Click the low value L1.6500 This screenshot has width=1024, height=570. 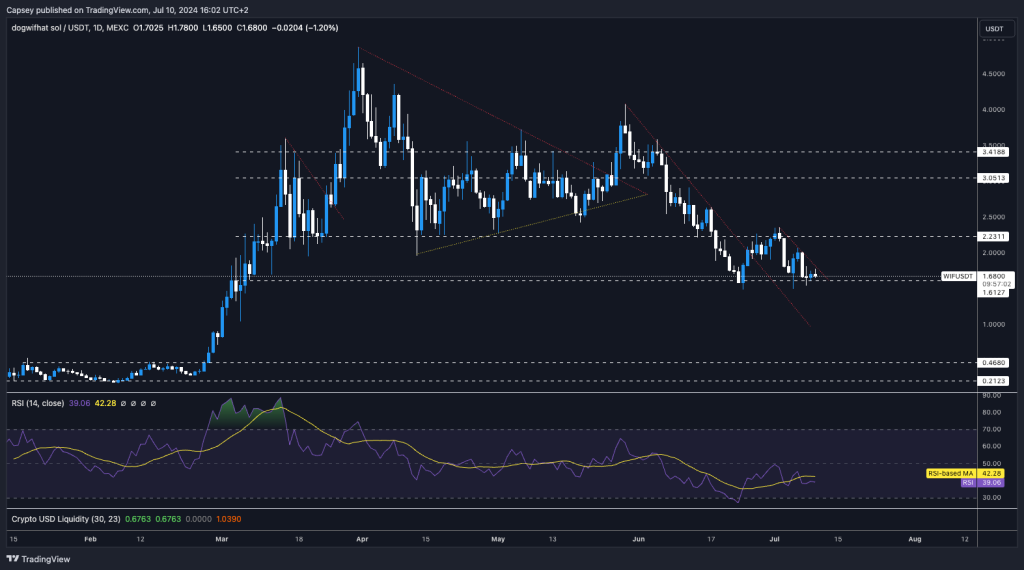pos(217,28)
